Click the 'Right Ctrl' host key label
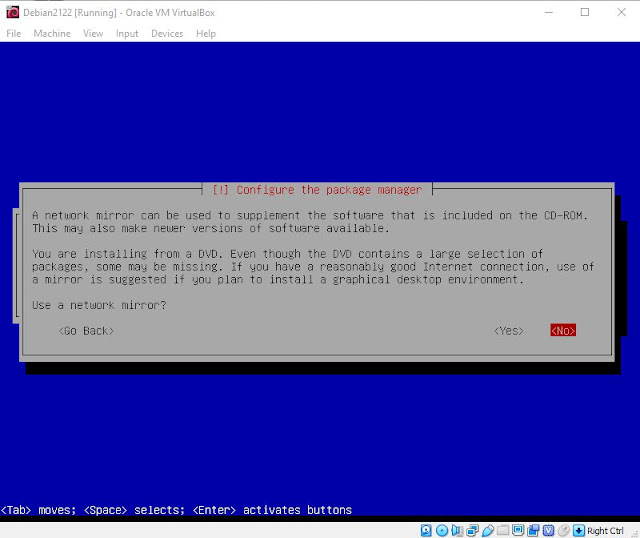Screen dimensions: 640x538 point(605,530)
